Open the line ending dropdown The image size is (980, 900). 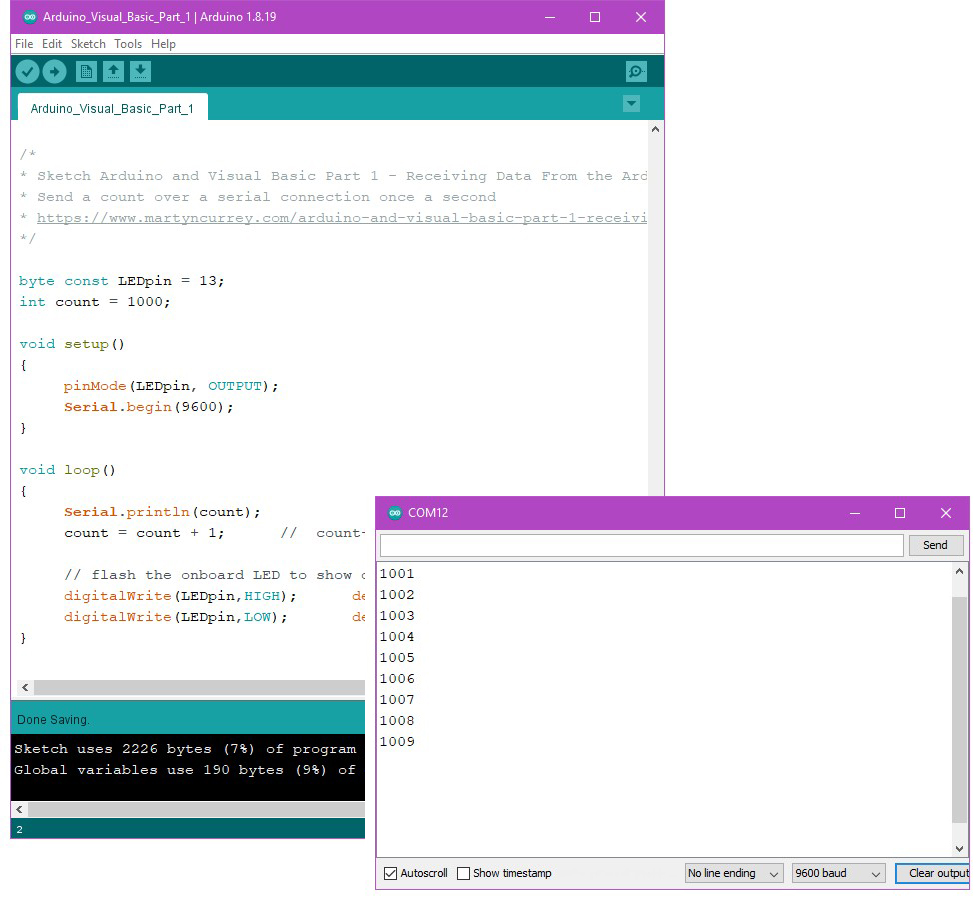point(733,873)
